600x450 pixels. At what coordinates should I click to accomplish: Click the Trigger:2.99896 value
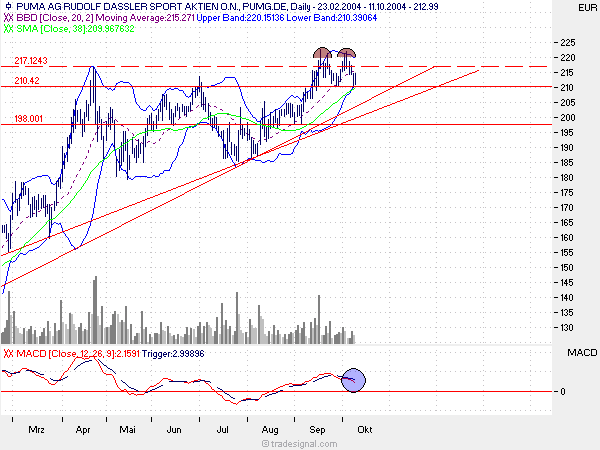coord(173,354)
